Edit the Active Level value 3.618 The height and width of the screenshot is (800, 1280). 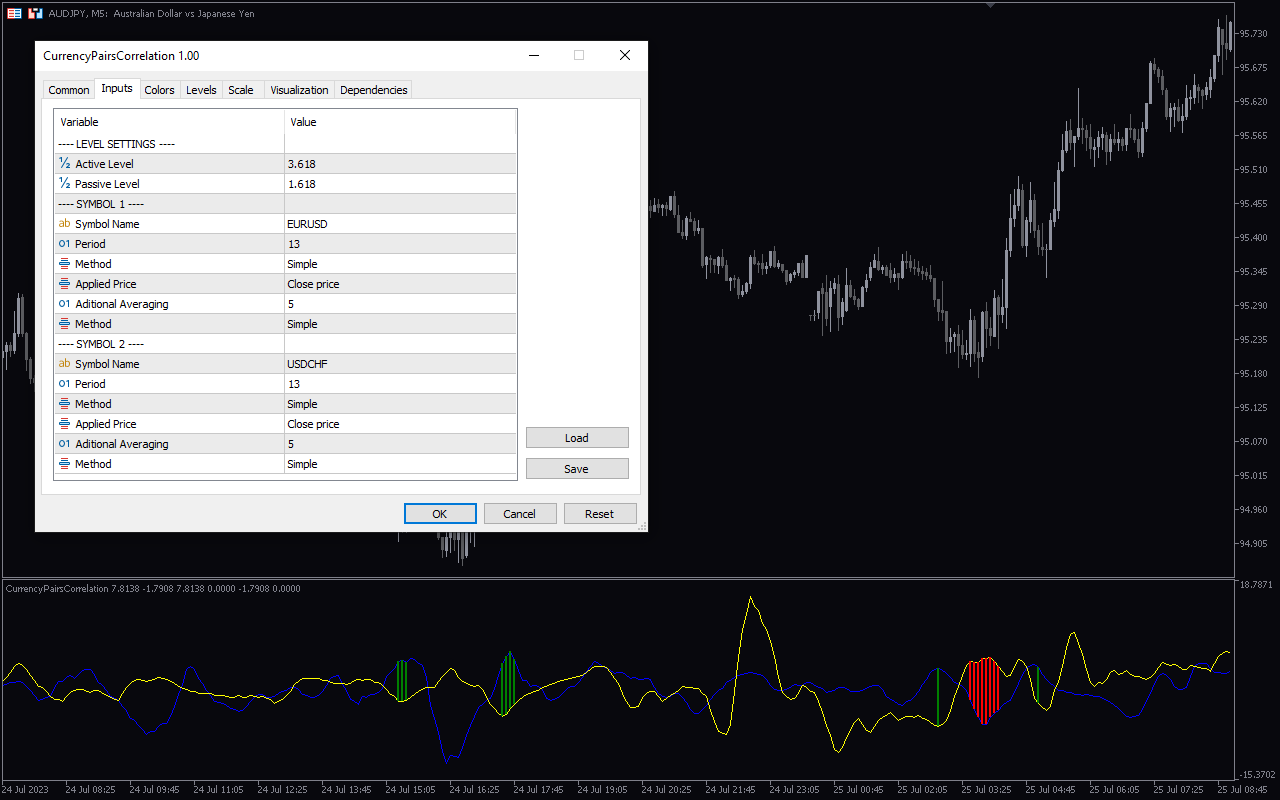[400, 164]
